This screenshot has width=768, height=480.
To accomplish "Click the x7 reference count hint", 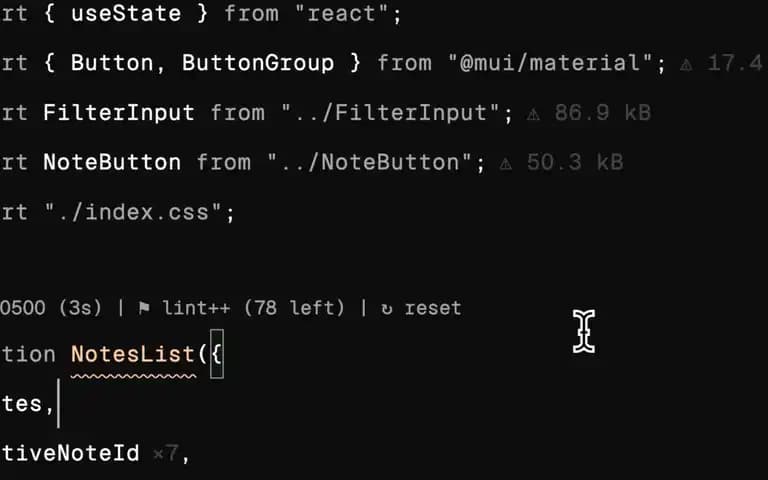I will [165, 454].
